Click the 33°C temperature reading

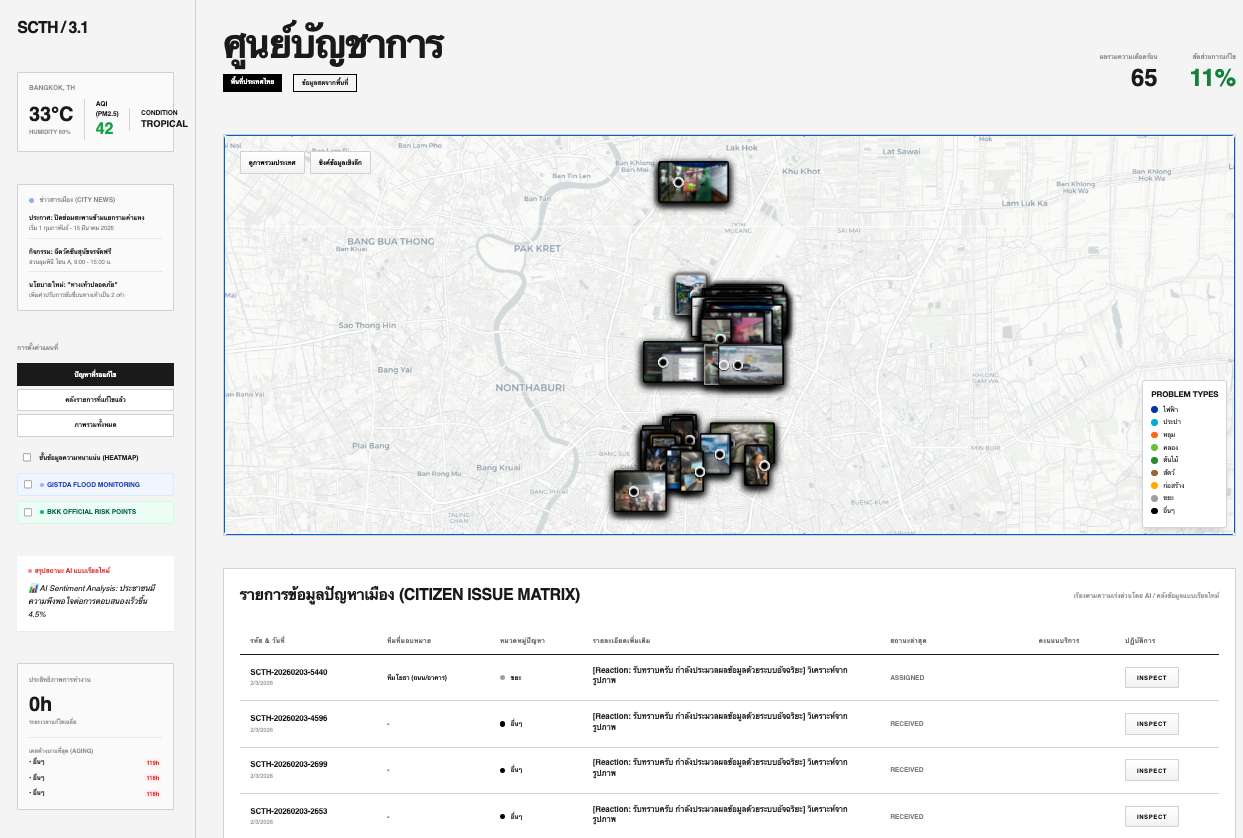[x=50, y=115]
